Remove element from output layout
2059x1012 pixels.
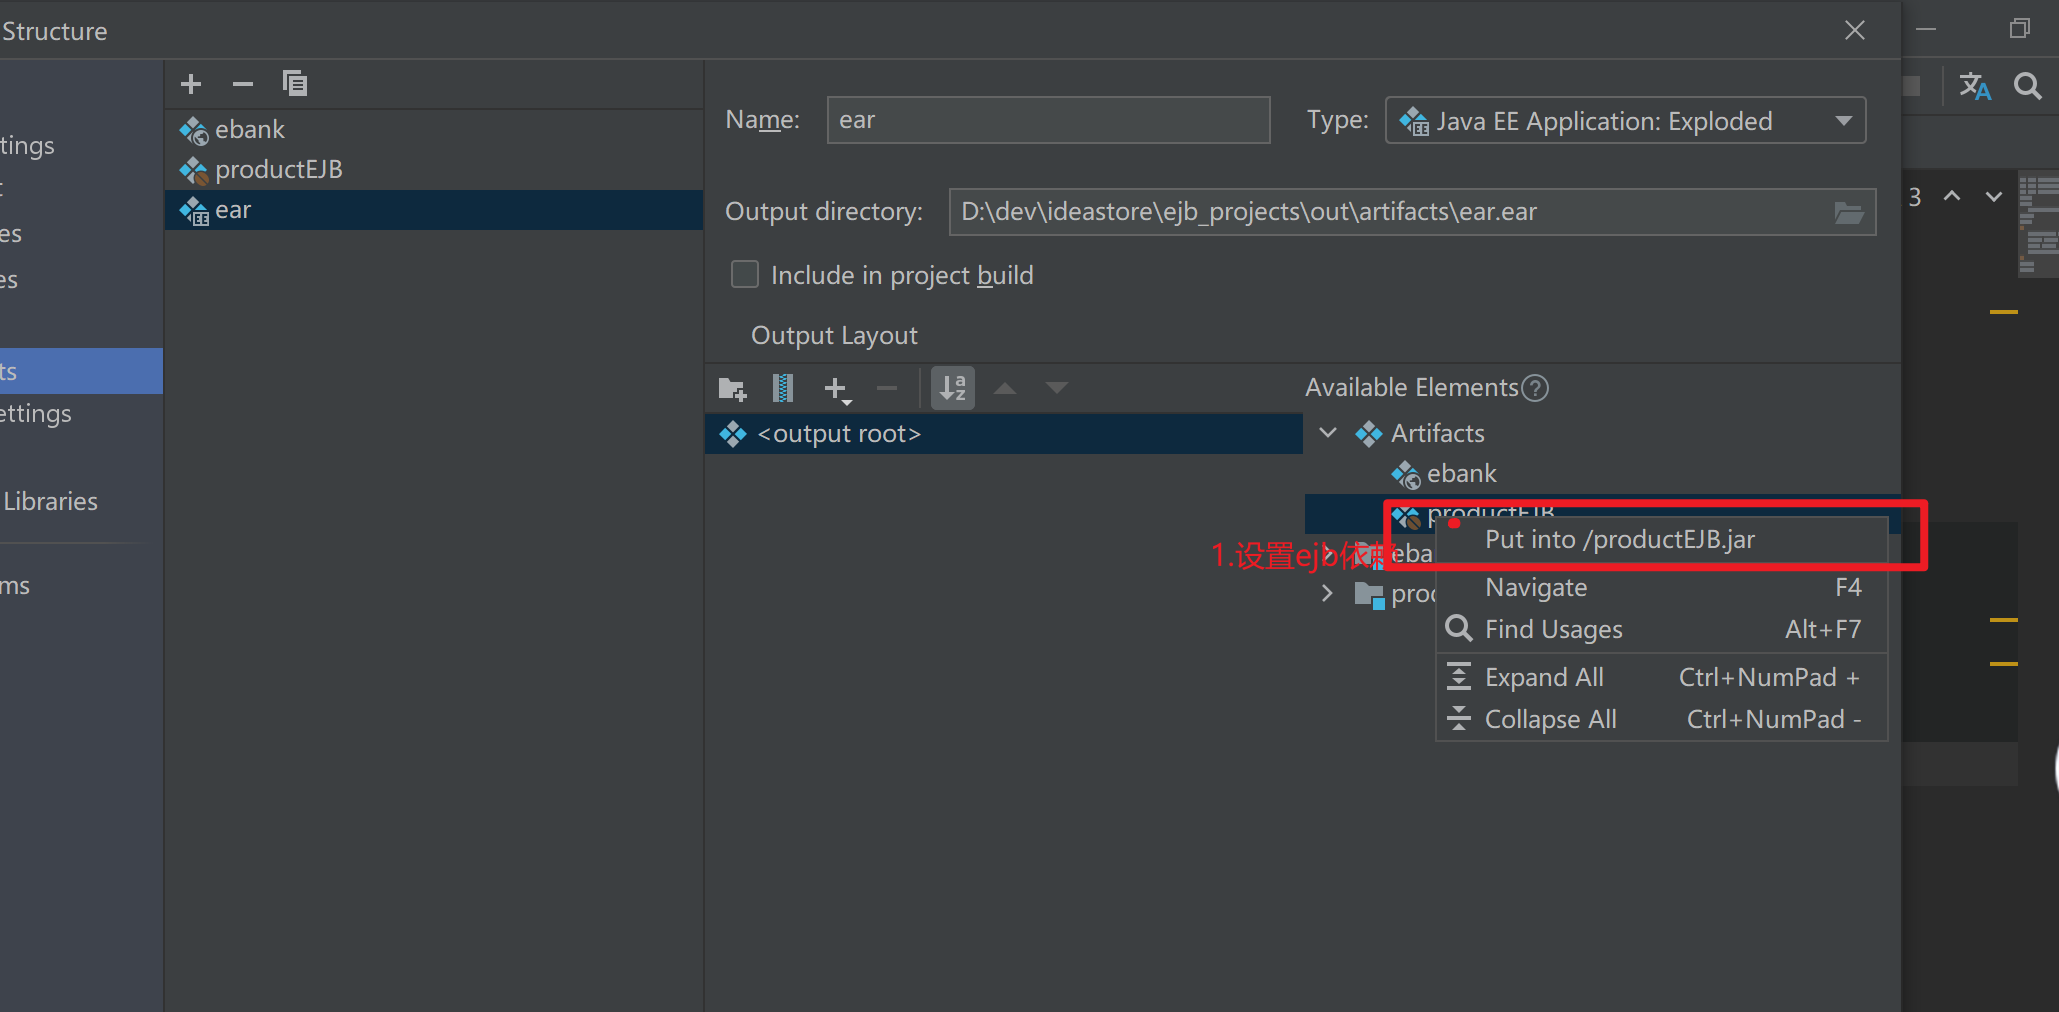(887, 388)
